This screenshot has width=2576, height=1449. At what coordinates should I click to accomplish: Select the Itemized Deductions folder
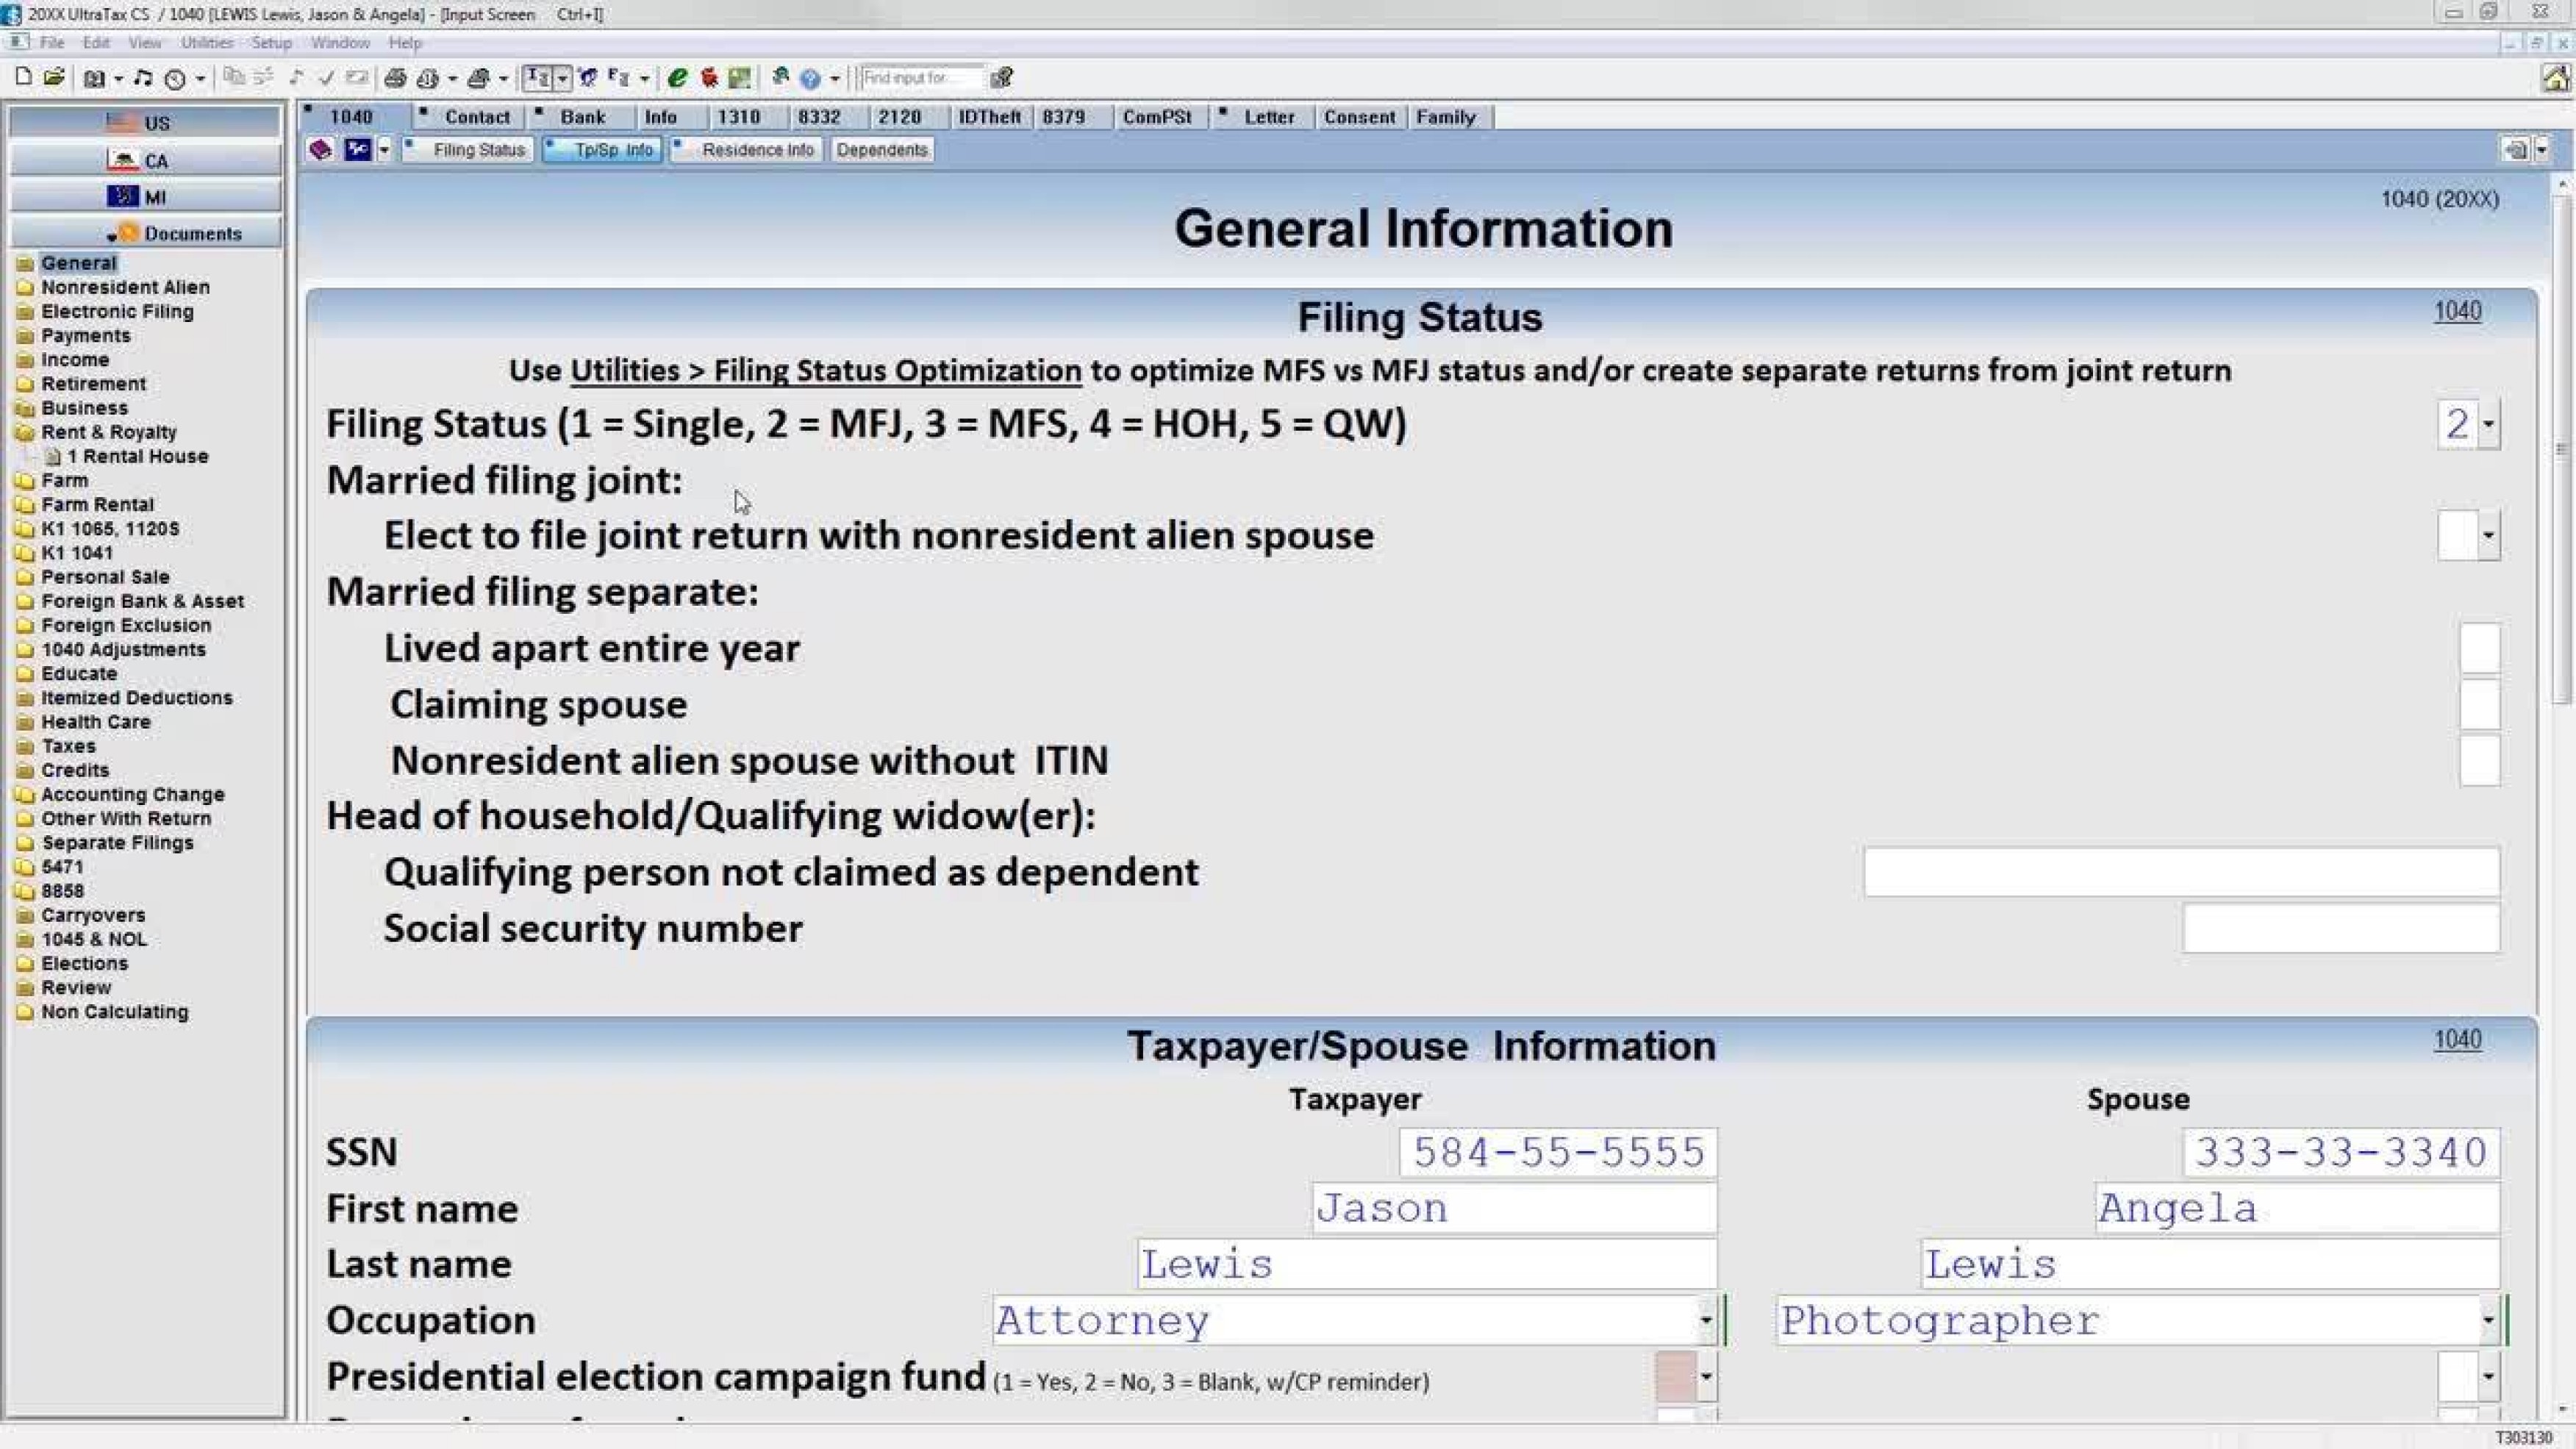coord(136,697)
